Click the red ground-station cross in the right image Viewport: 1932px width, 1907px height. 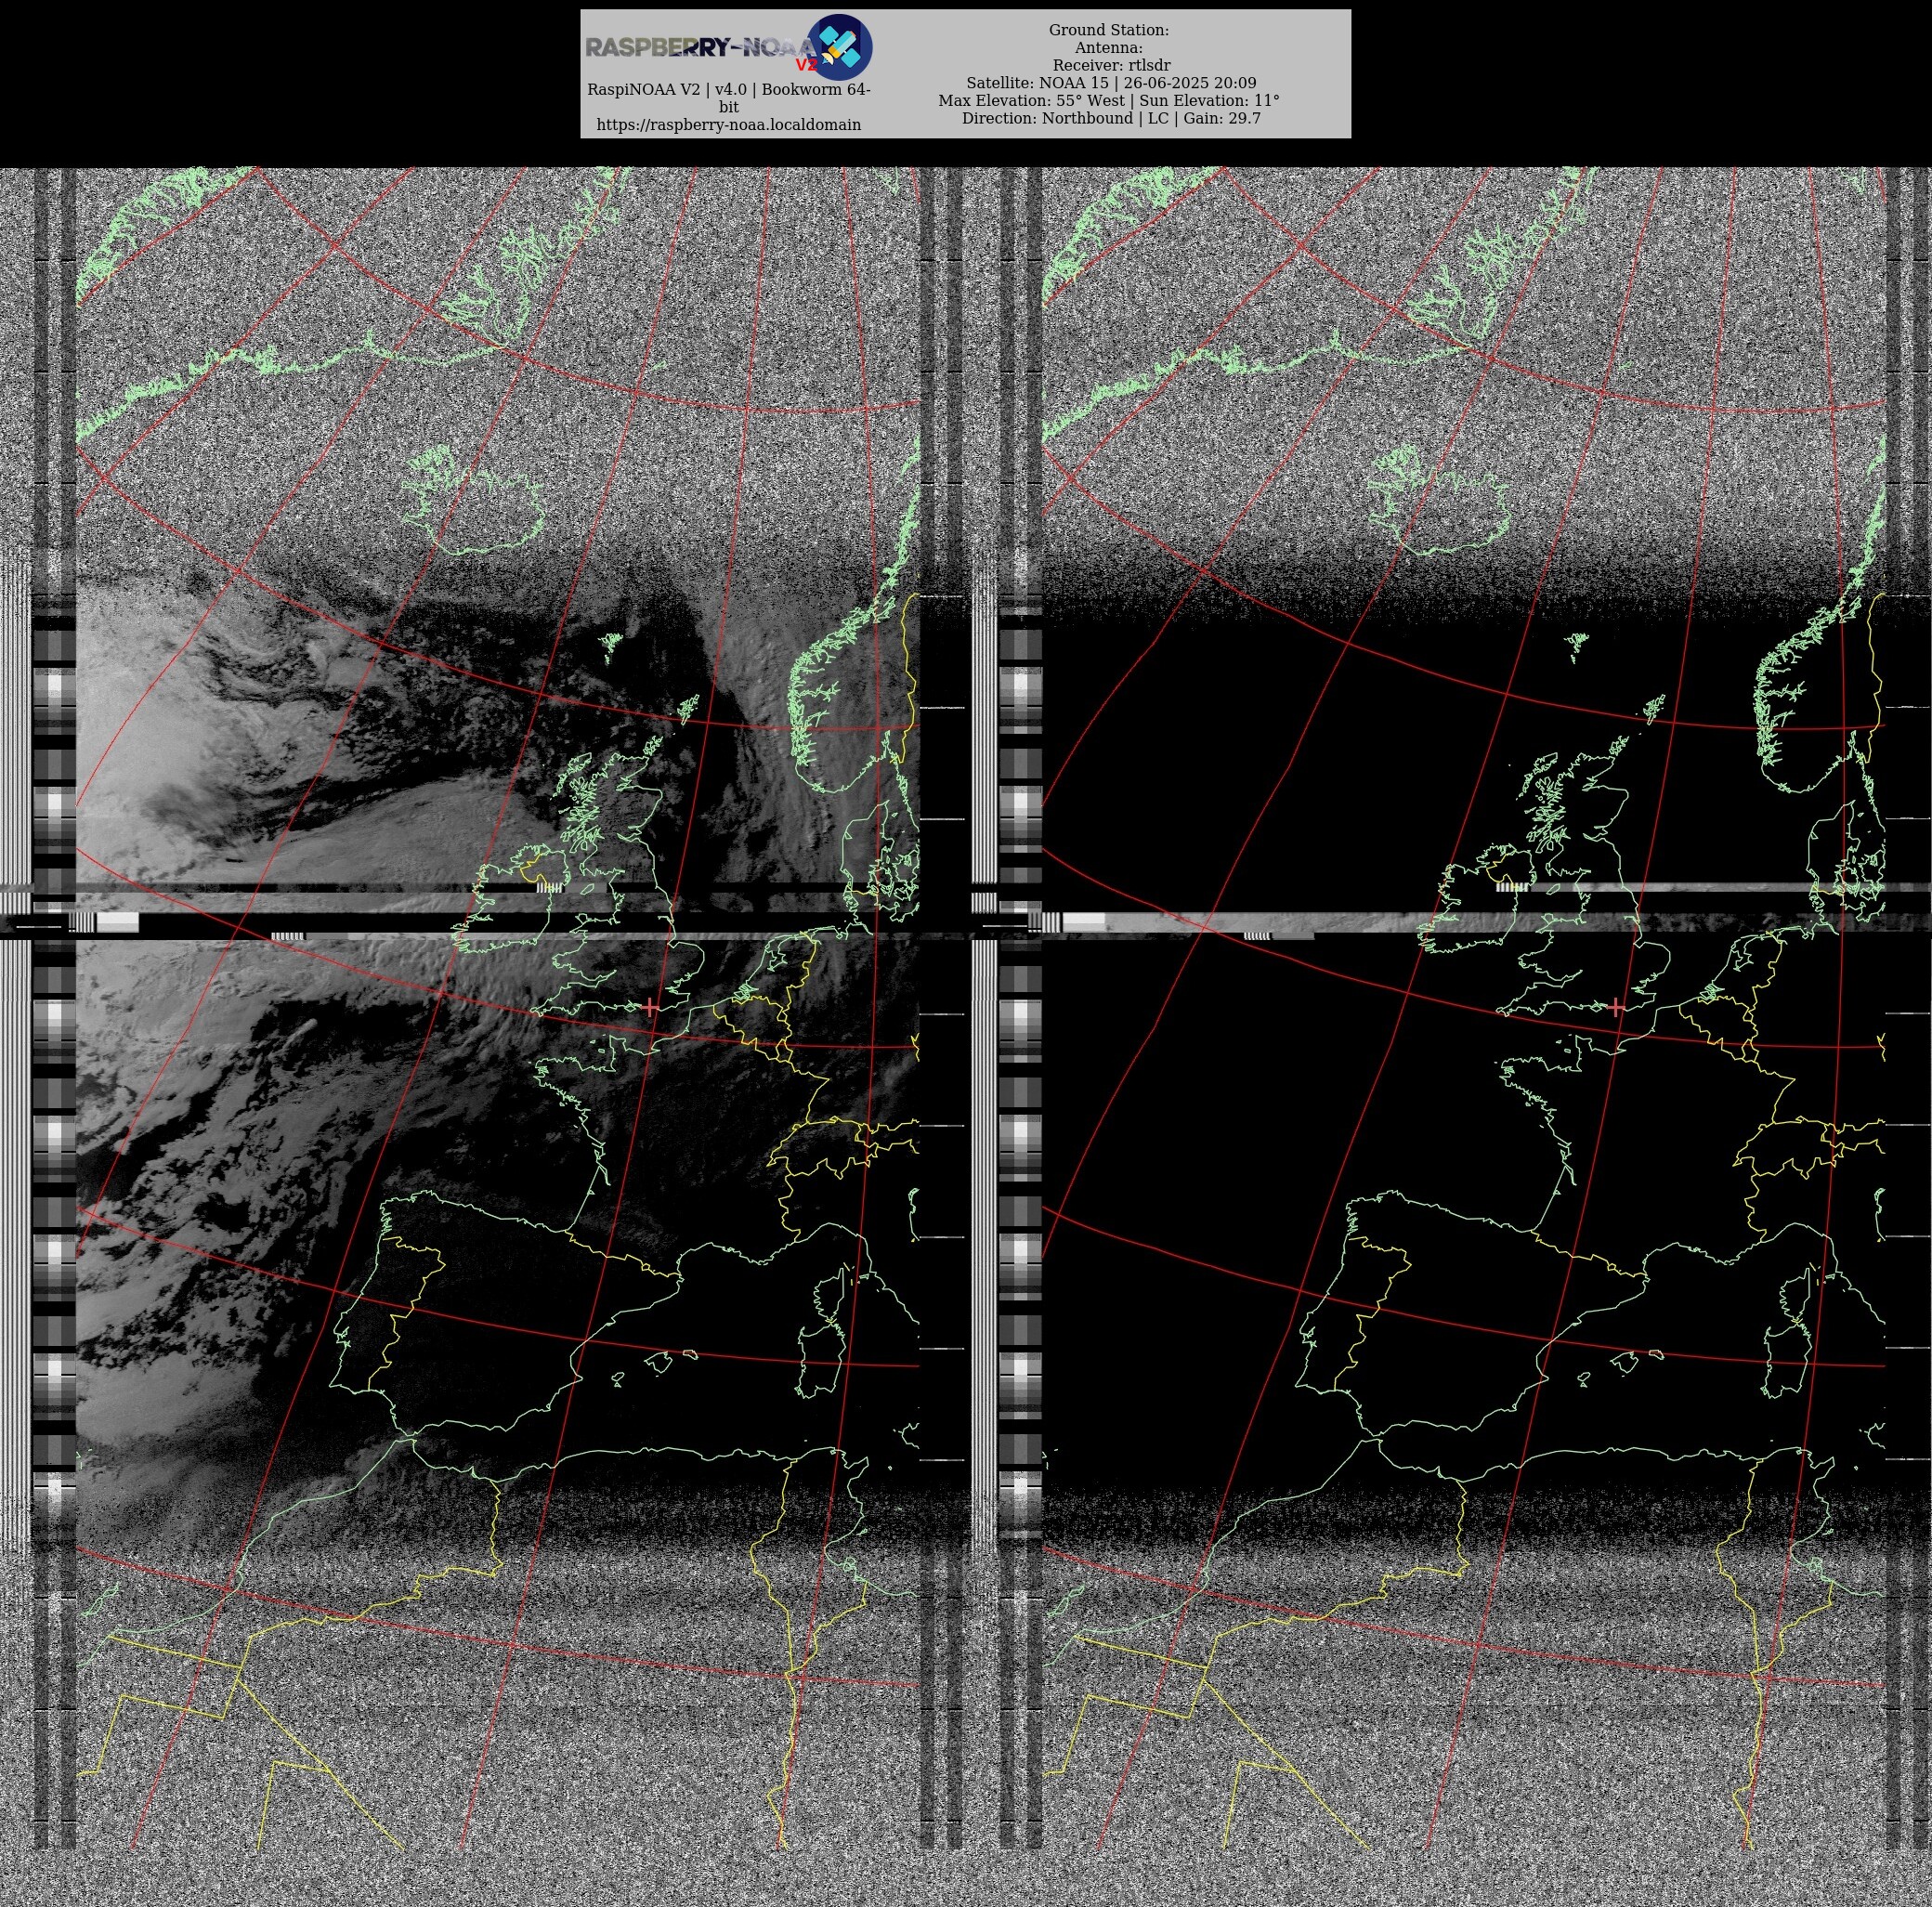[x=1616, y=1007]
